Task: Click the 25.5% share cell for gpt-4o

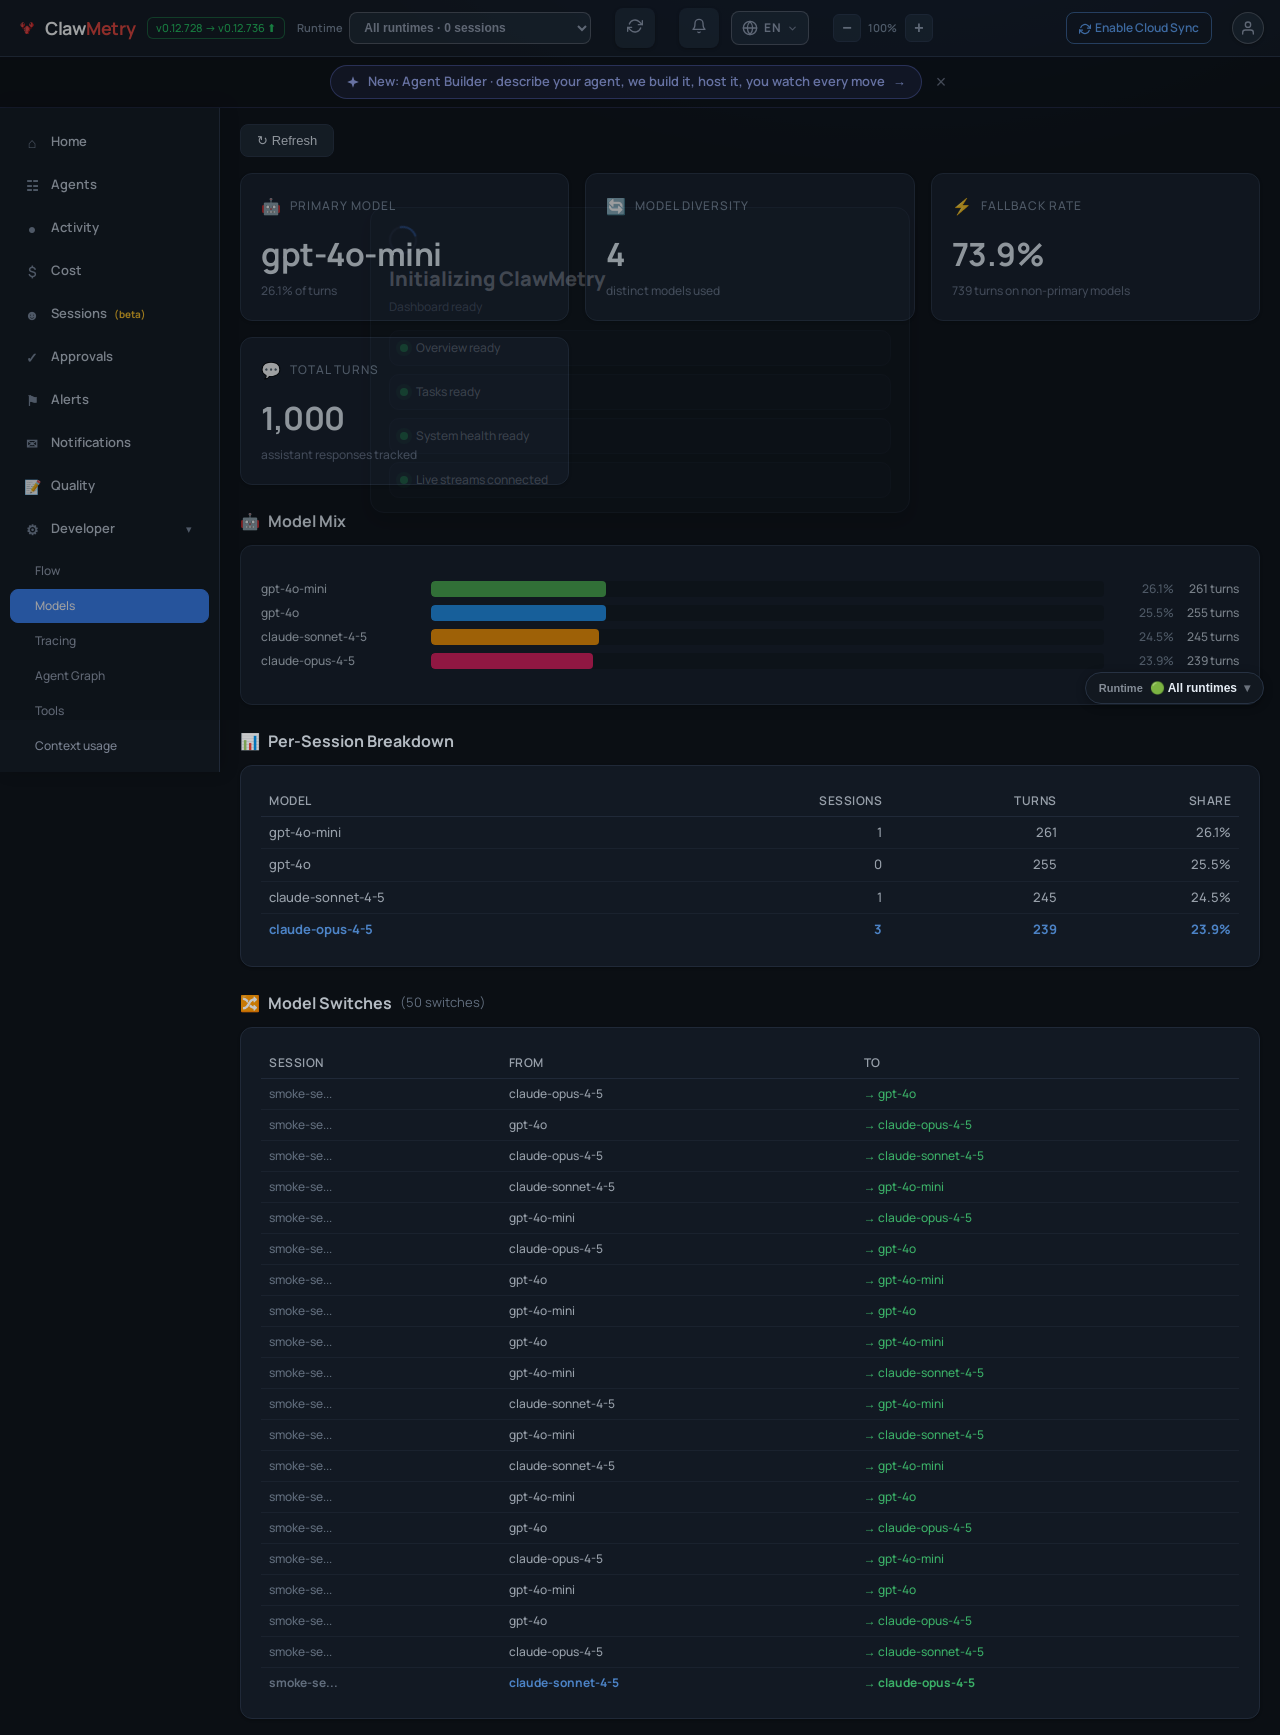Action: (1211, 865)
